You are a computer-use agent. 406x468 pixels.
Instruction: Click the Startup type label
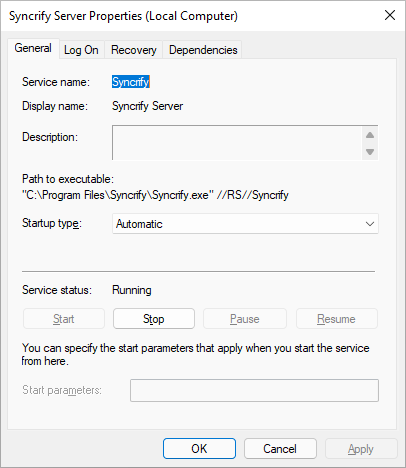click(52, 223)
